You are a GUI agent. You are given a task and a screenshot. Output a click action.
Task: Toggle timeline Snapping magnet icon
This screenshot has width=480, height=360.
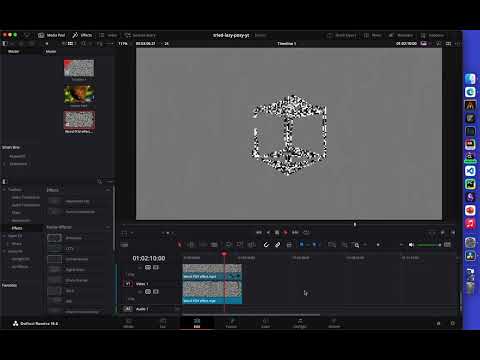pos(266,245)
